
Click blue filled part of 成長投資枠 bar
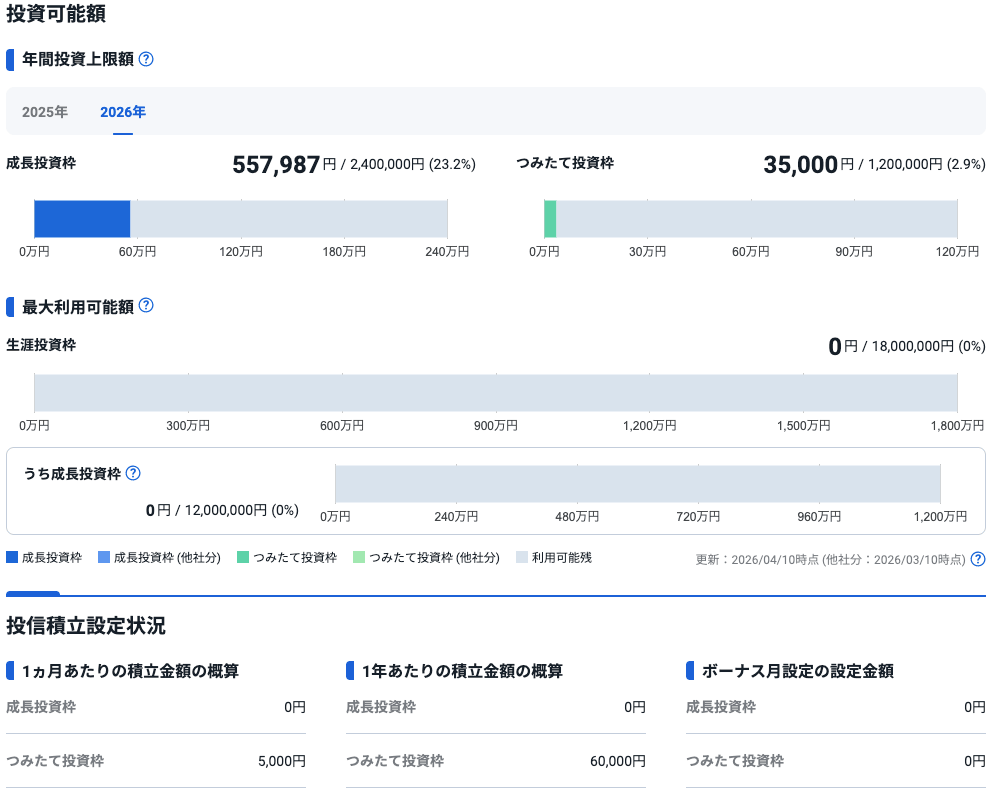click(x=82, y=219)
